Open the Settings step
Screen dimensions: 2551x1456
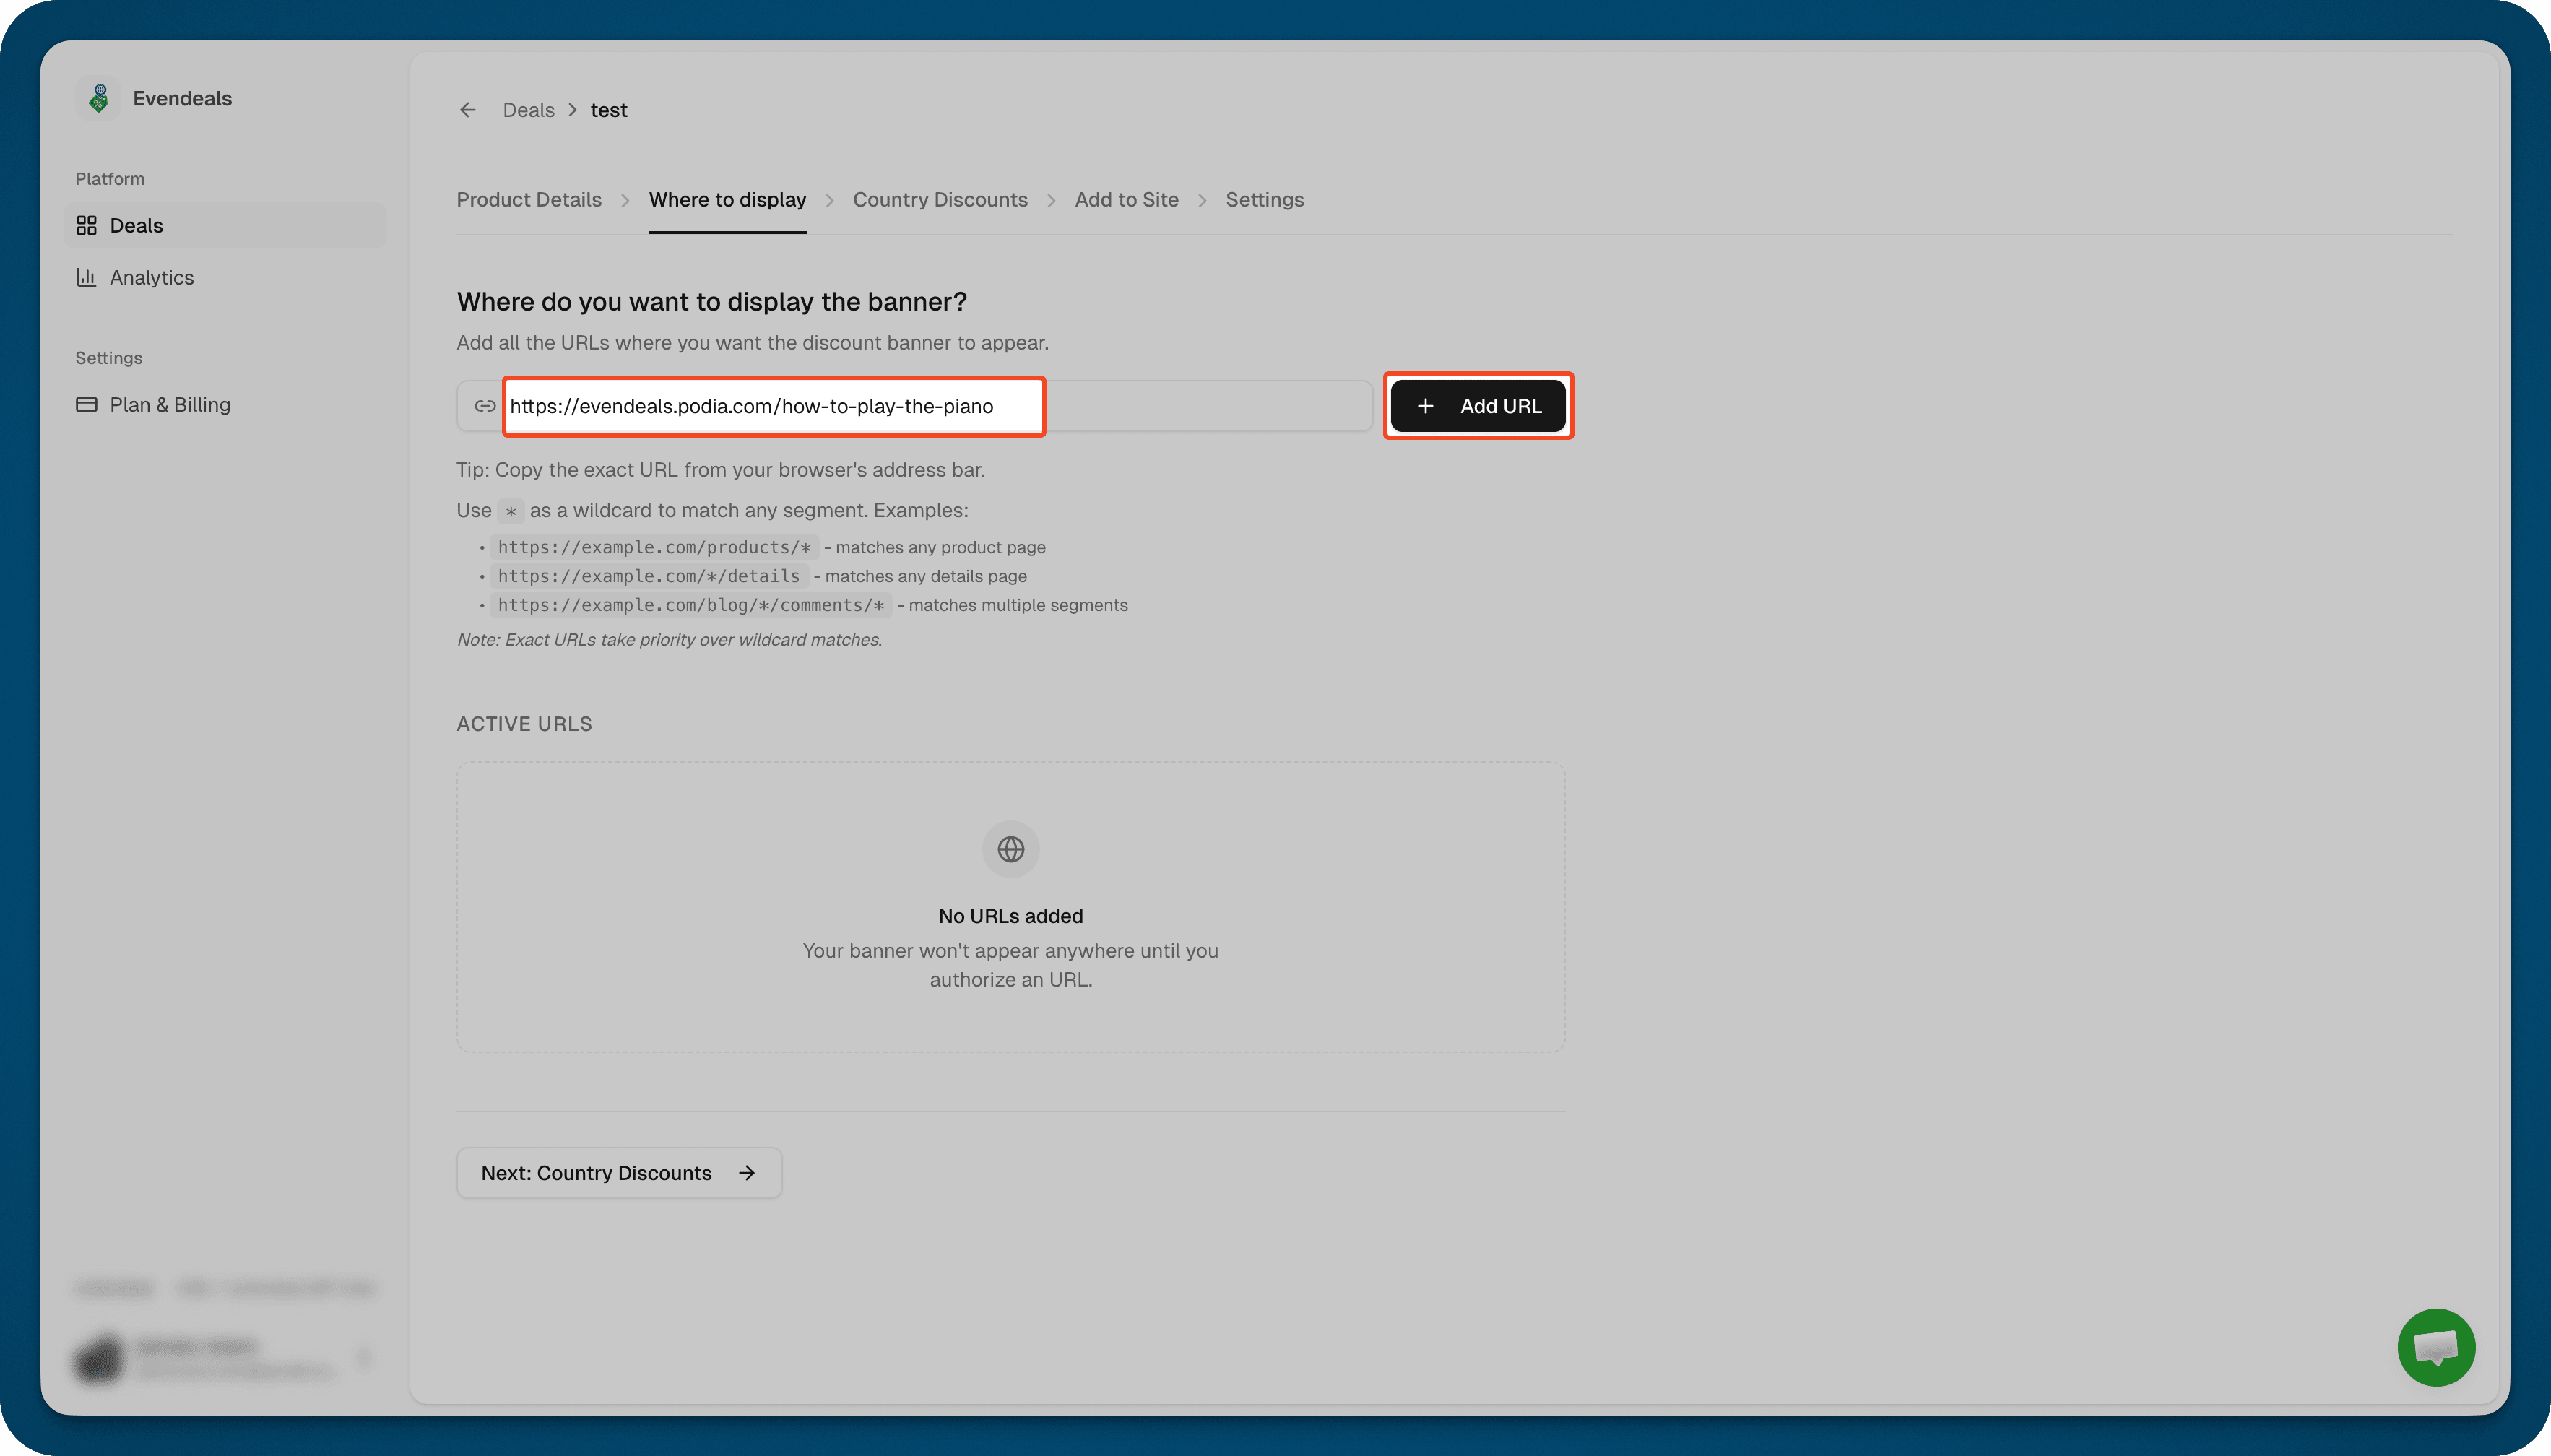click(1263, 199)
